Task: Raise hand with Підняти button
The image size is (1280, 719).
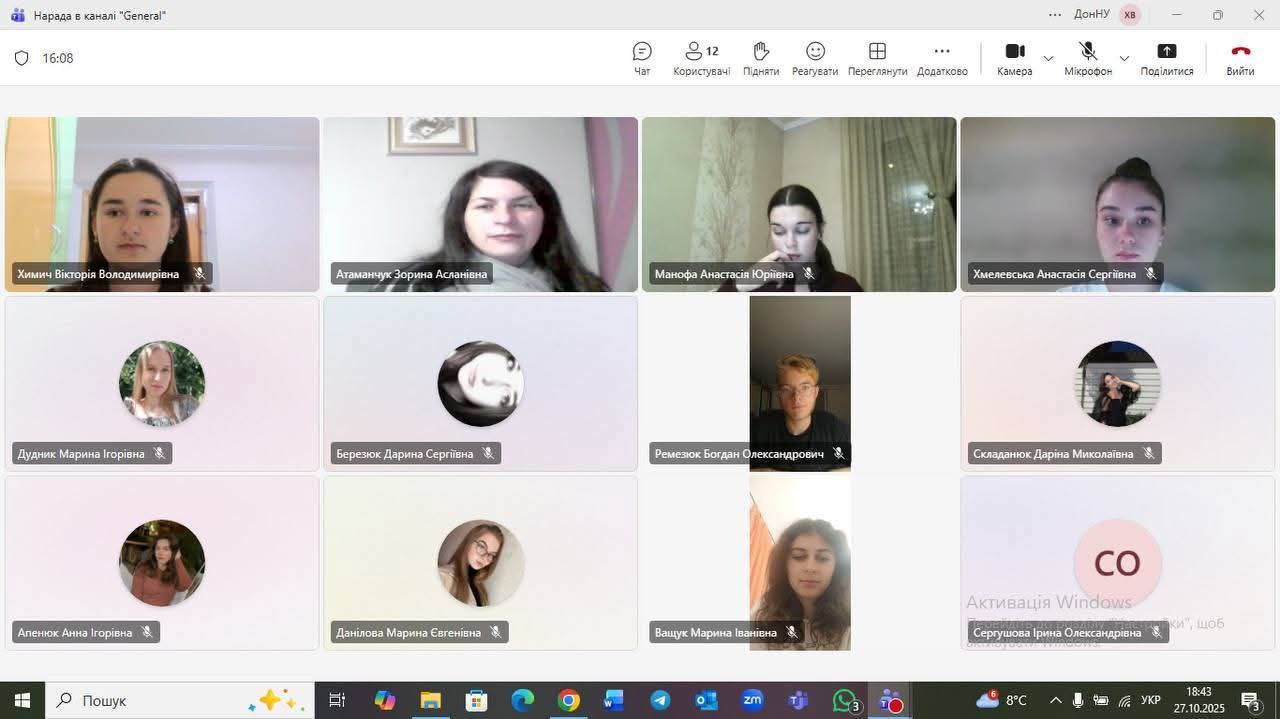Action: 760,58
